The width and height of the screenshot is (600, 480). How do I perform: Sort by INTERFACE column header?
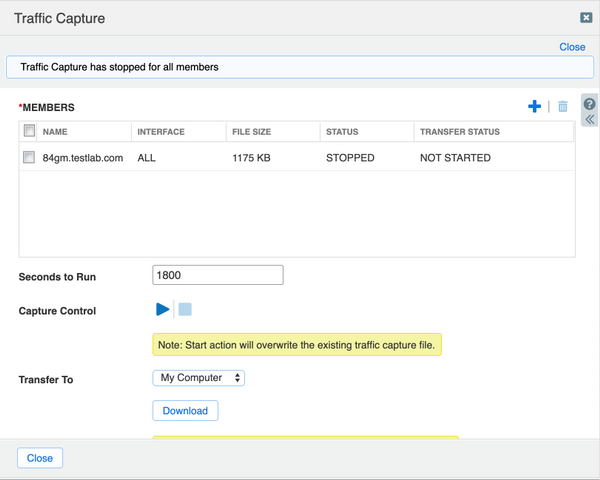[x=161, y=132]
